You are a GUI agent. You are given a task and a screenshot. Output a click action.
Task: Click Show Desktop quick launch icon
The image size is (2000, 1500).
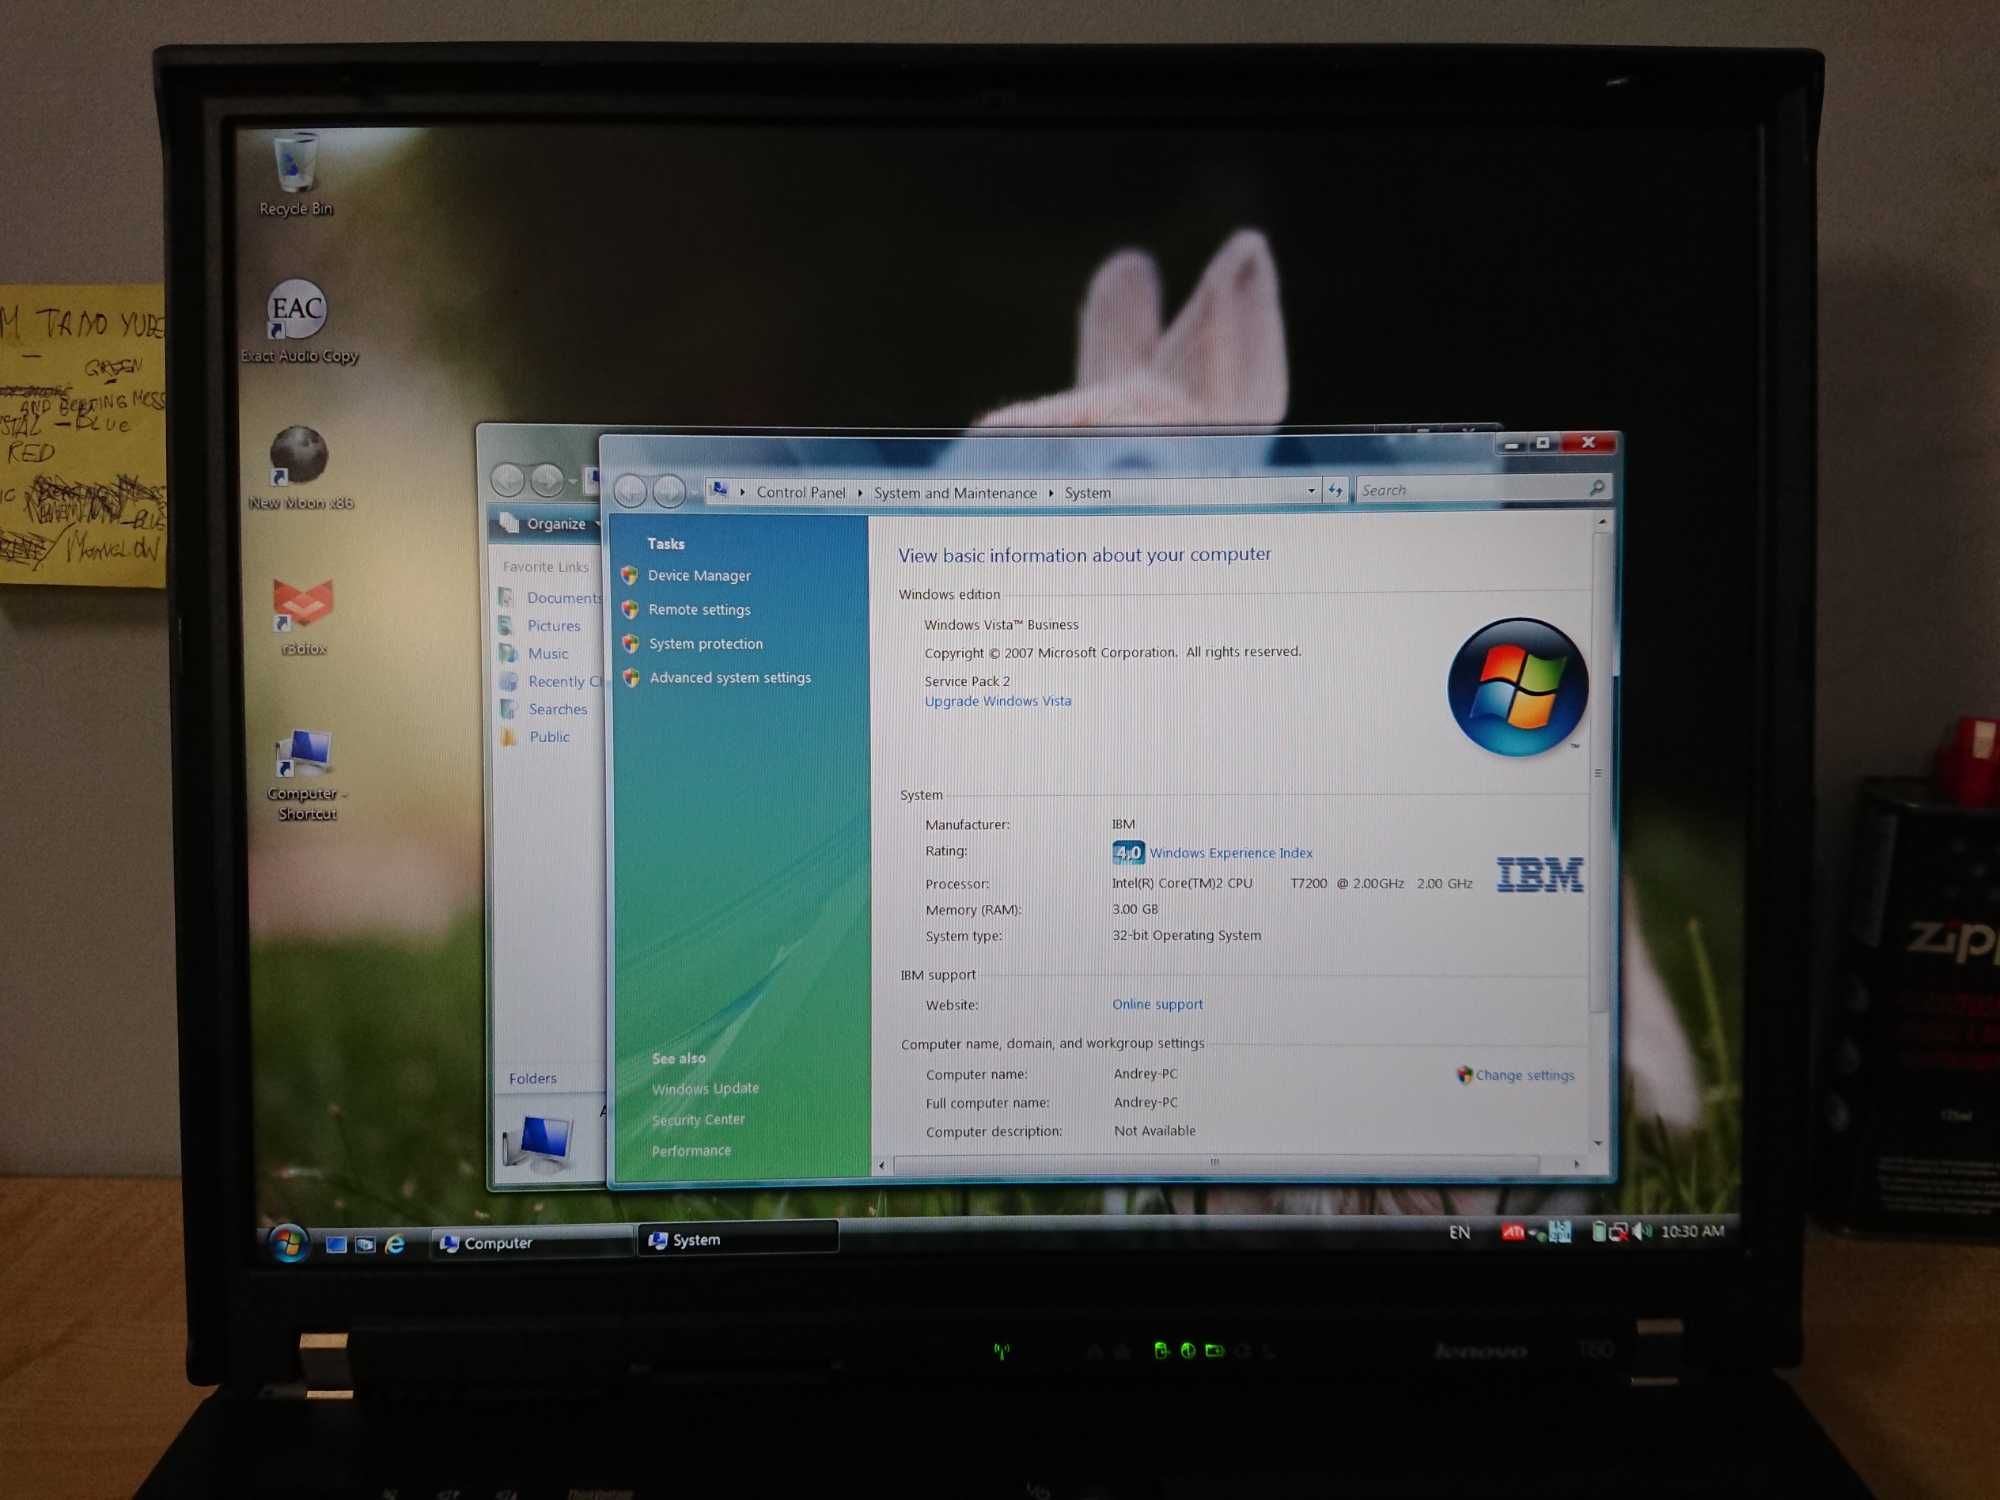[x=336, y=1245]
